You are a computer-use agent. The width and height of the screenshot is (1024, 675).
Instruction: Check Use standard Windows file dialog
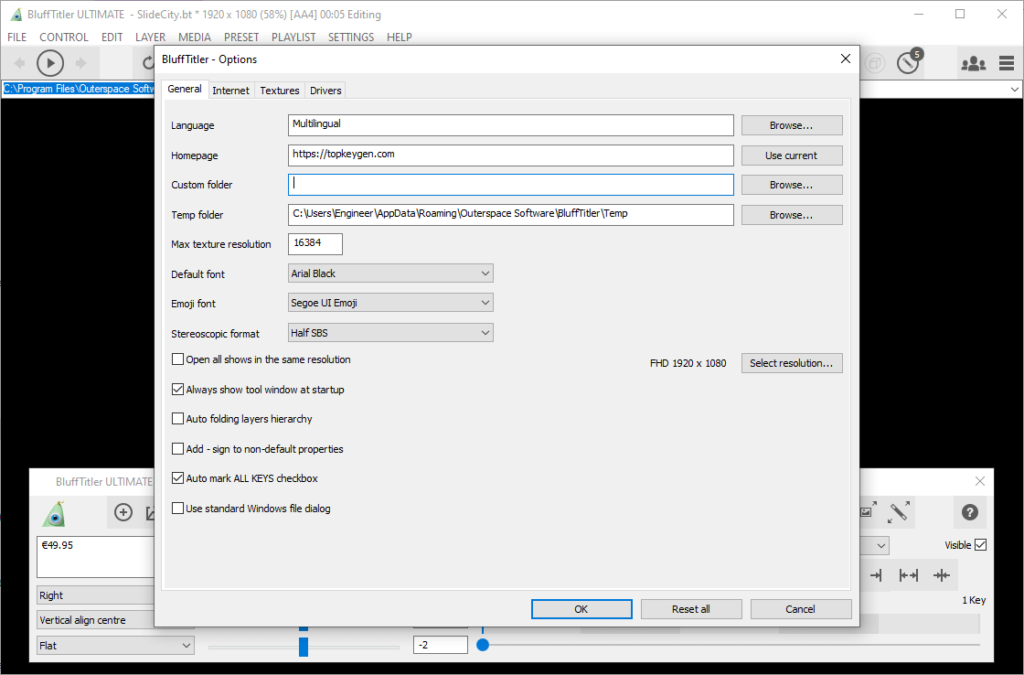[178, 508]
